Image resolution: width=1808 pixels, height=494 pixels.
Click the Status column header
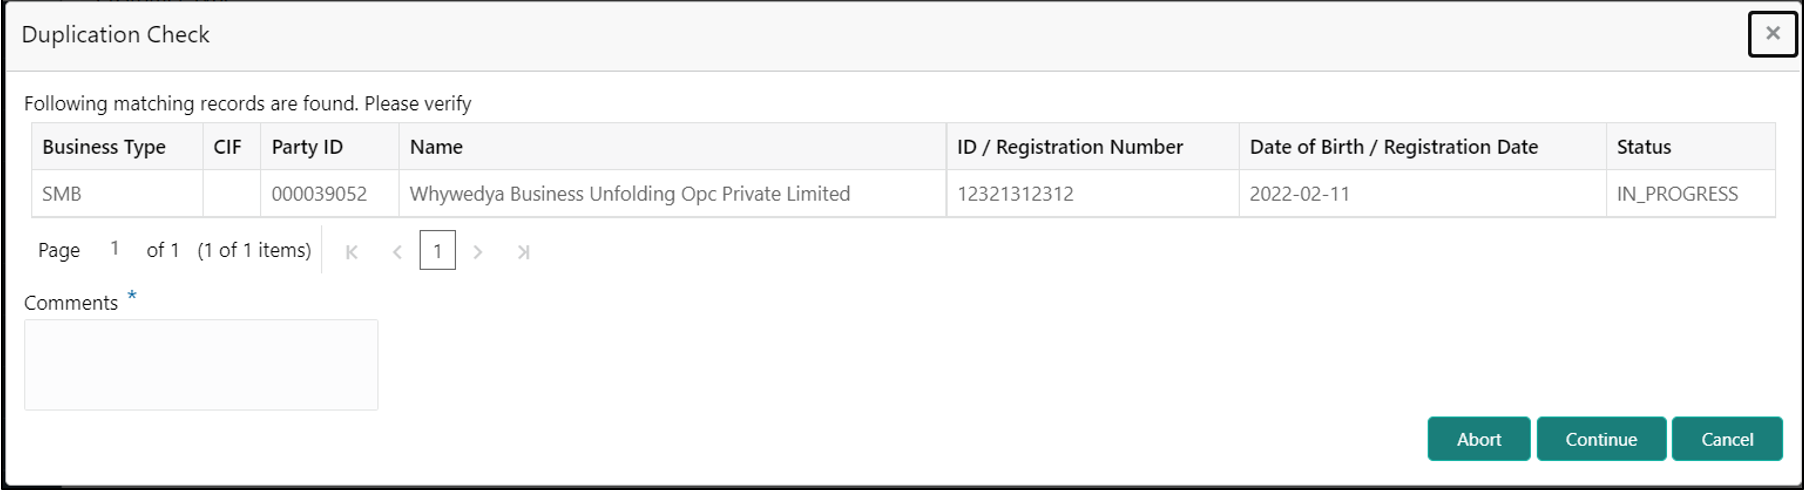click(1643, 147)
